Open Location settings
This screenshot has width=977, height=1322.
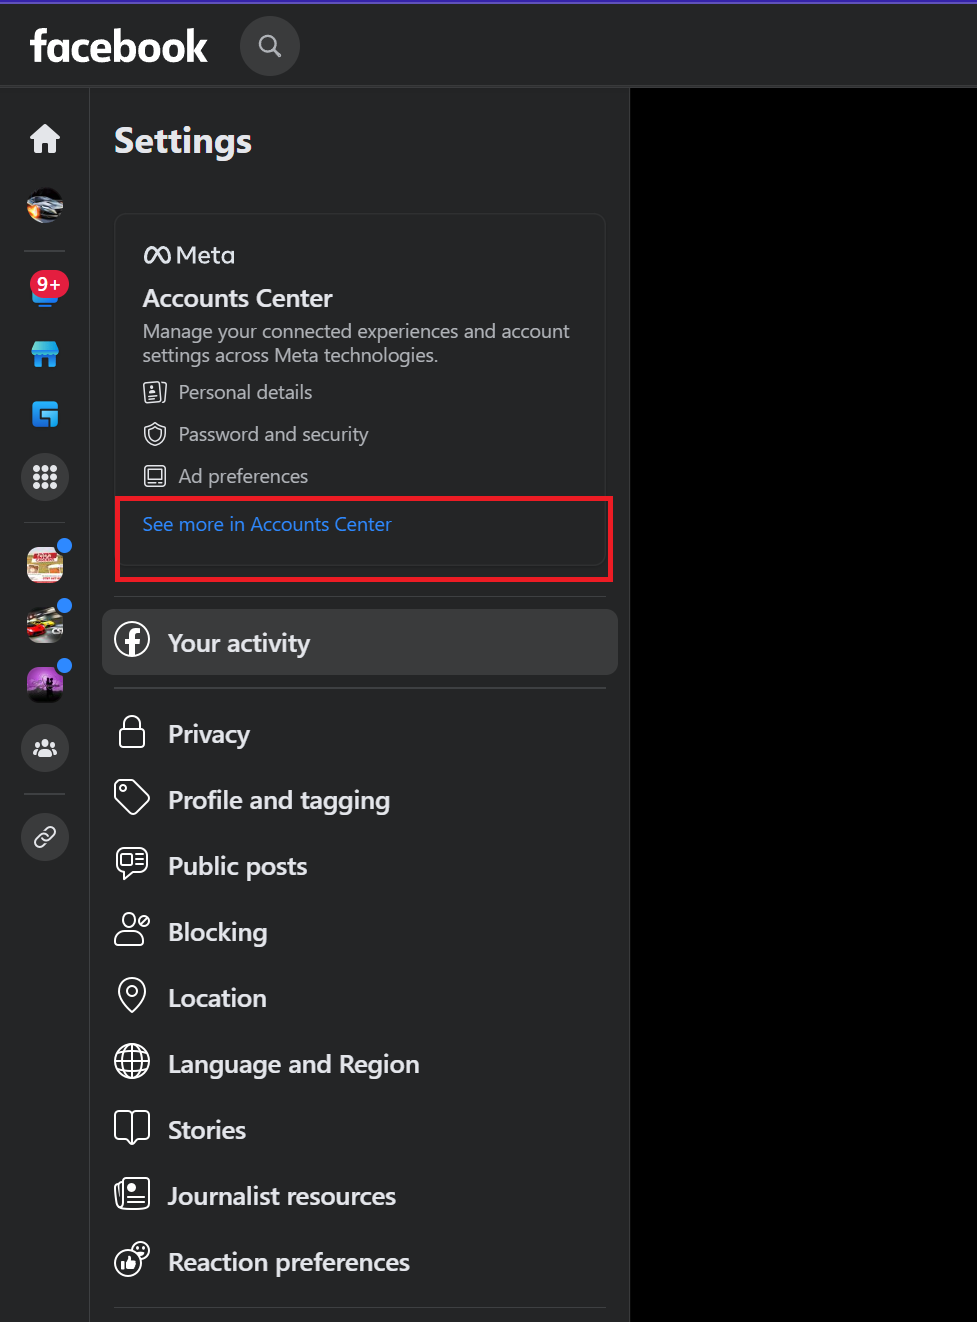pos(360,998)
